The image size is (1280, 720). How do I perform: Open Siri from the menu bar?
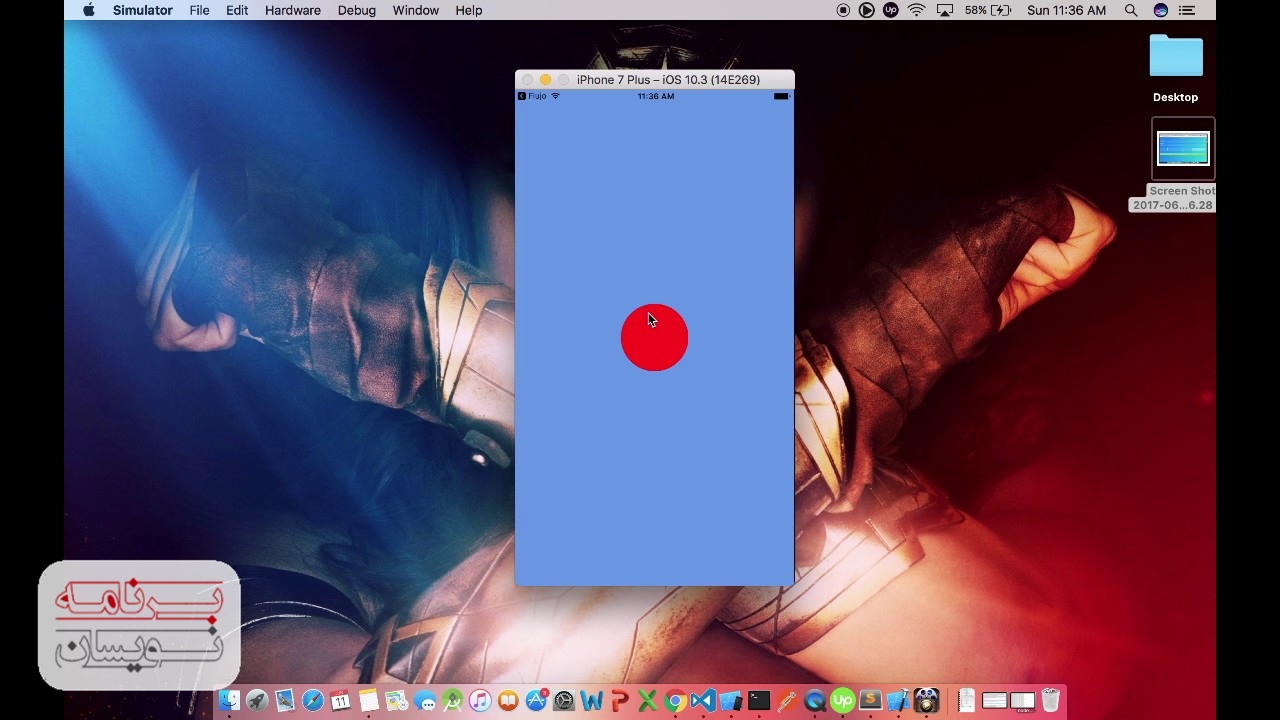coord(1160,10)
